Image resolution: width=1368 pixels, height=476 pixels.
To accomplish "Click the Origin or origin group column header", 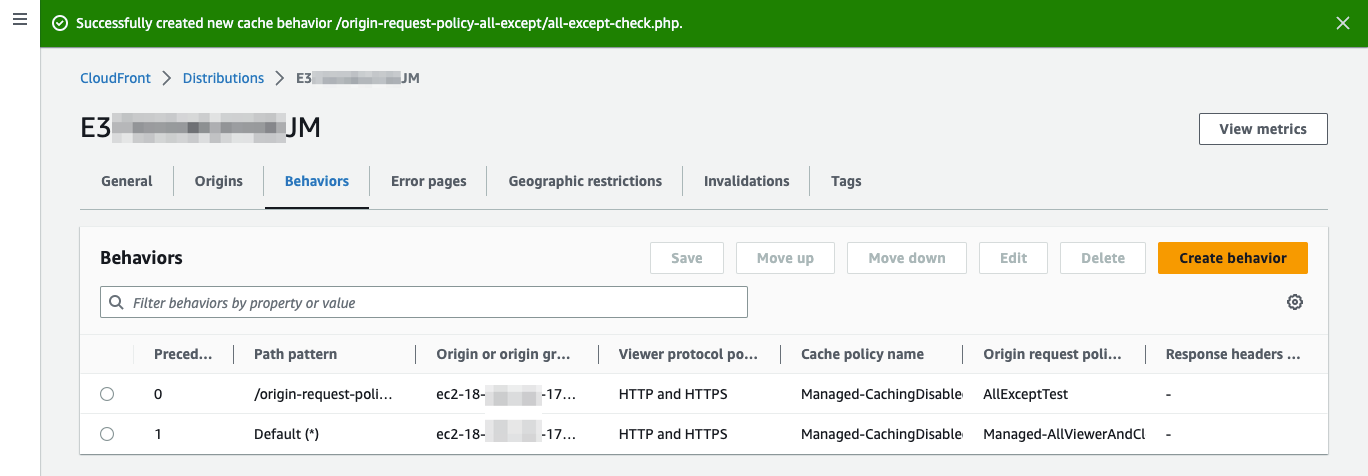I will click(x=503, y=354).
